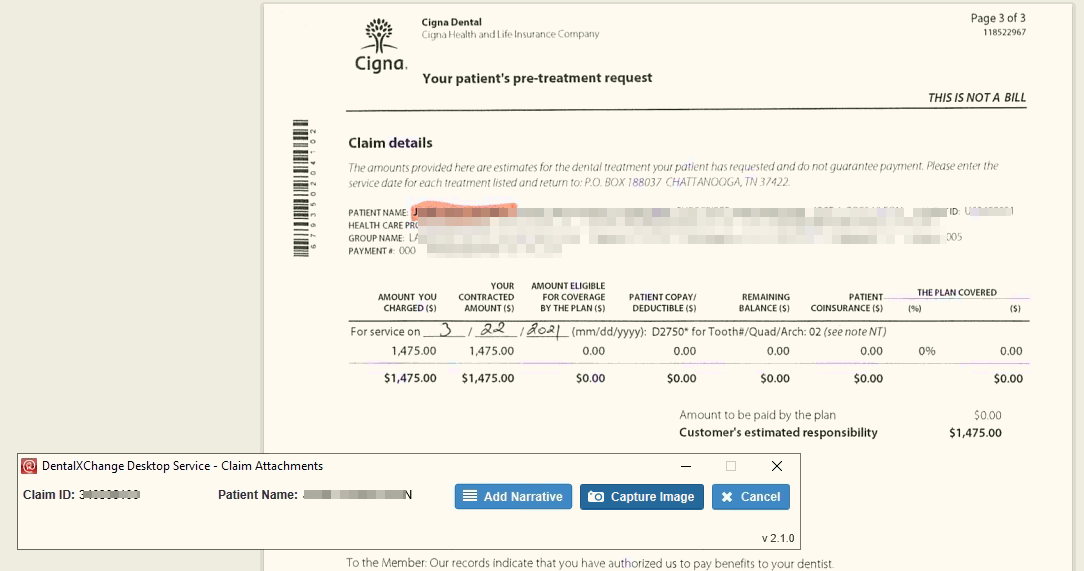Click the 'PATIENT NAME:' label

point(378,213)
